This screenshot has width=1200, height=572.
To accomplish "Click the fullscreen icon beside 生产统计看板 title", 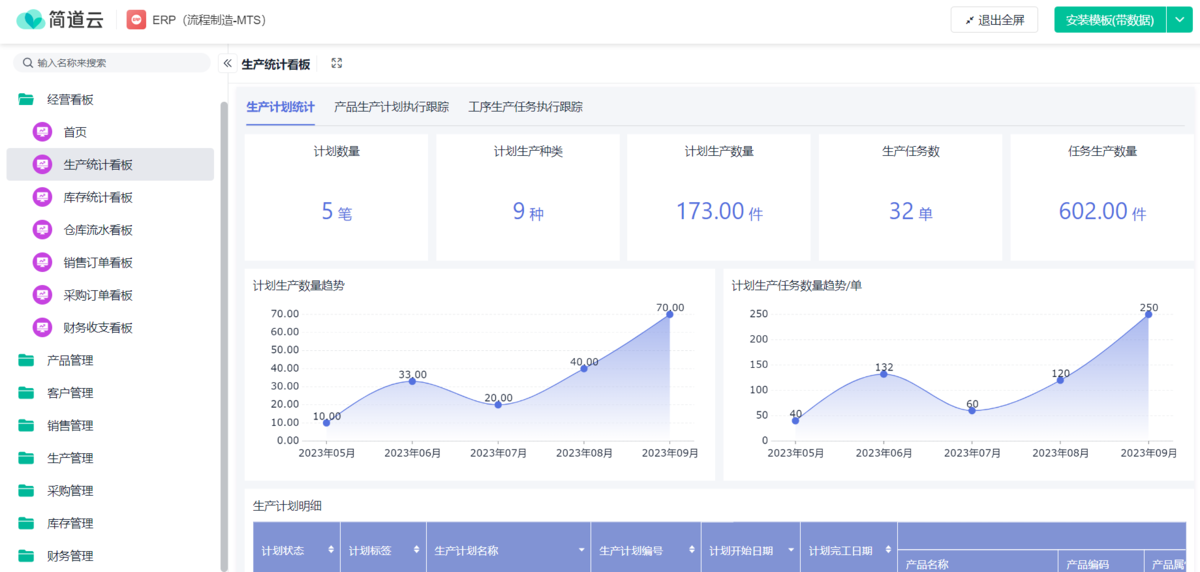I will (x=337, y=64).
